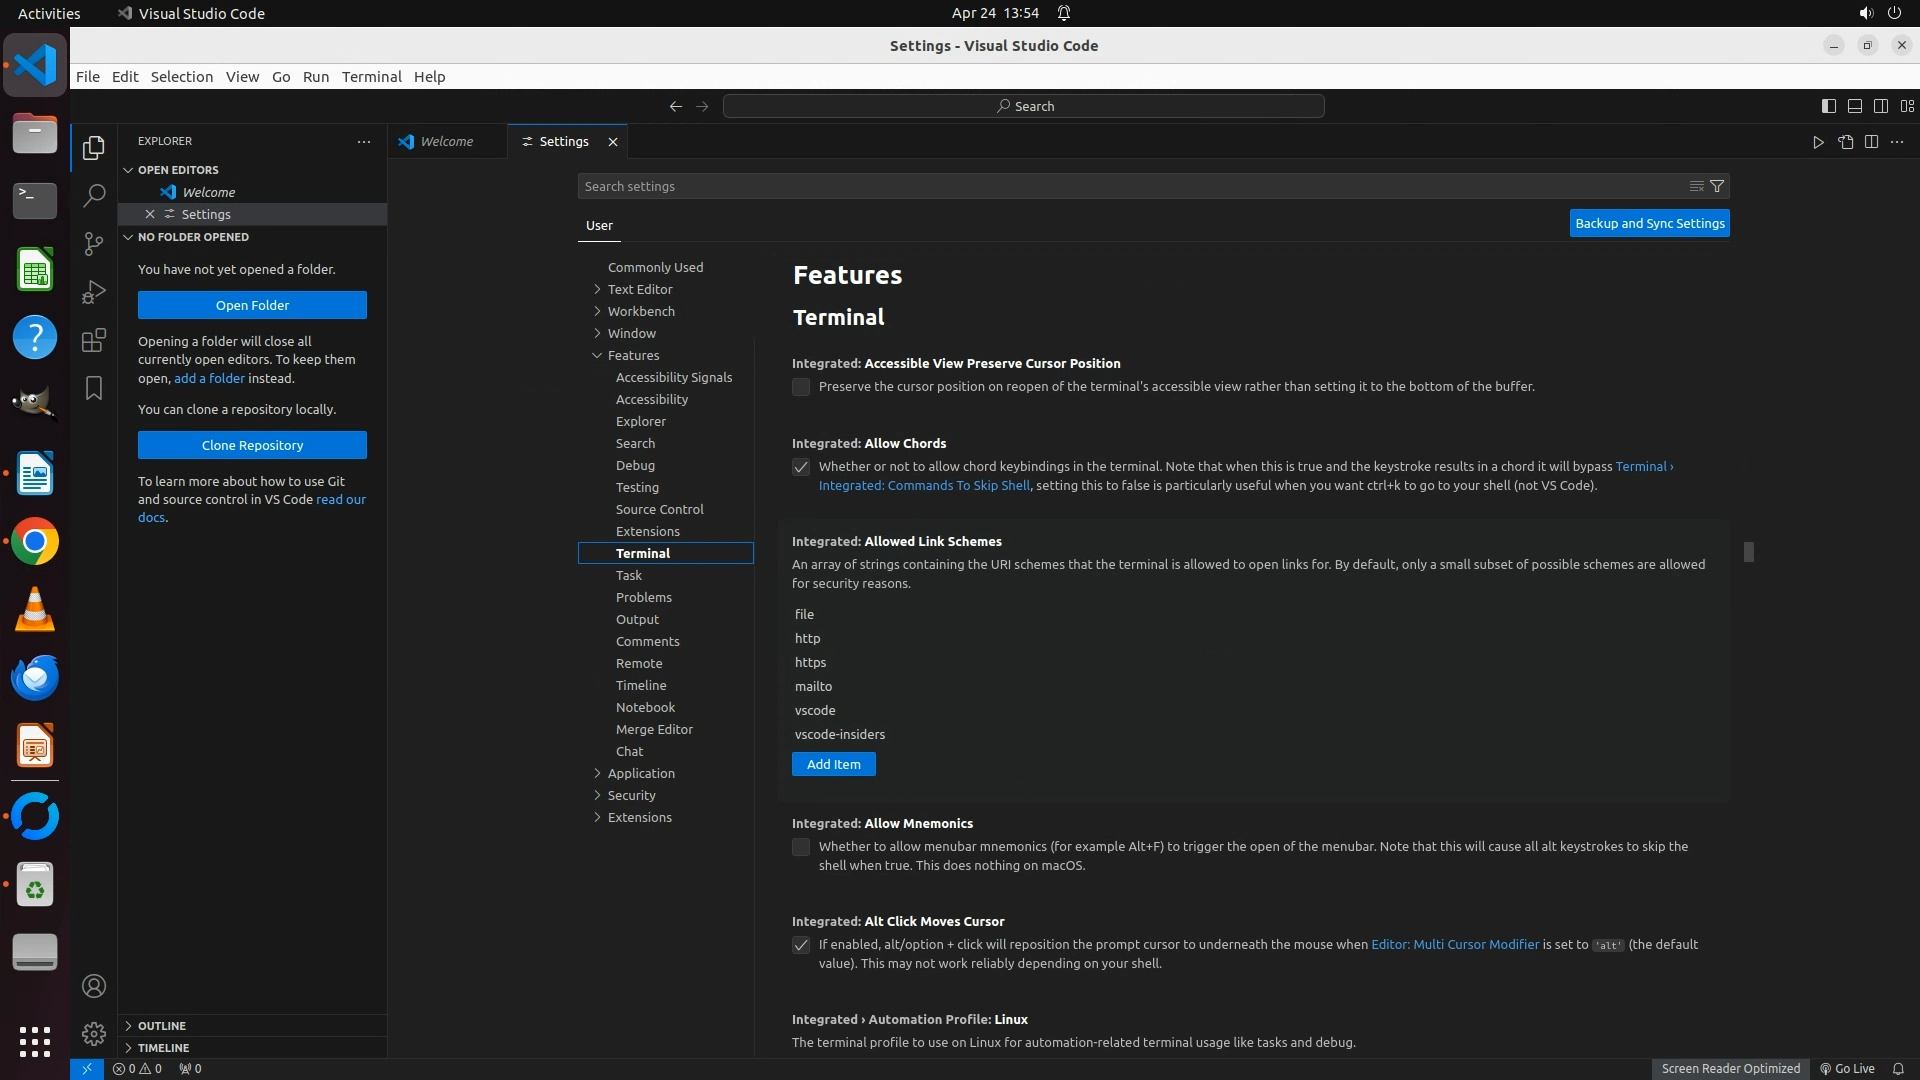Uncheck the Allow Chords checkbox

tap(801, 467)
